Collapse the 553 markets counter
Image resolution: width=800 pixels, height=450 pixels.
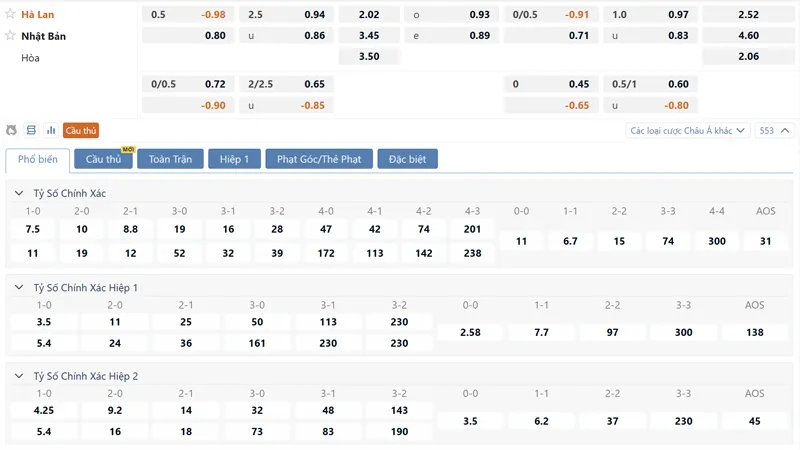pos(774,131)
